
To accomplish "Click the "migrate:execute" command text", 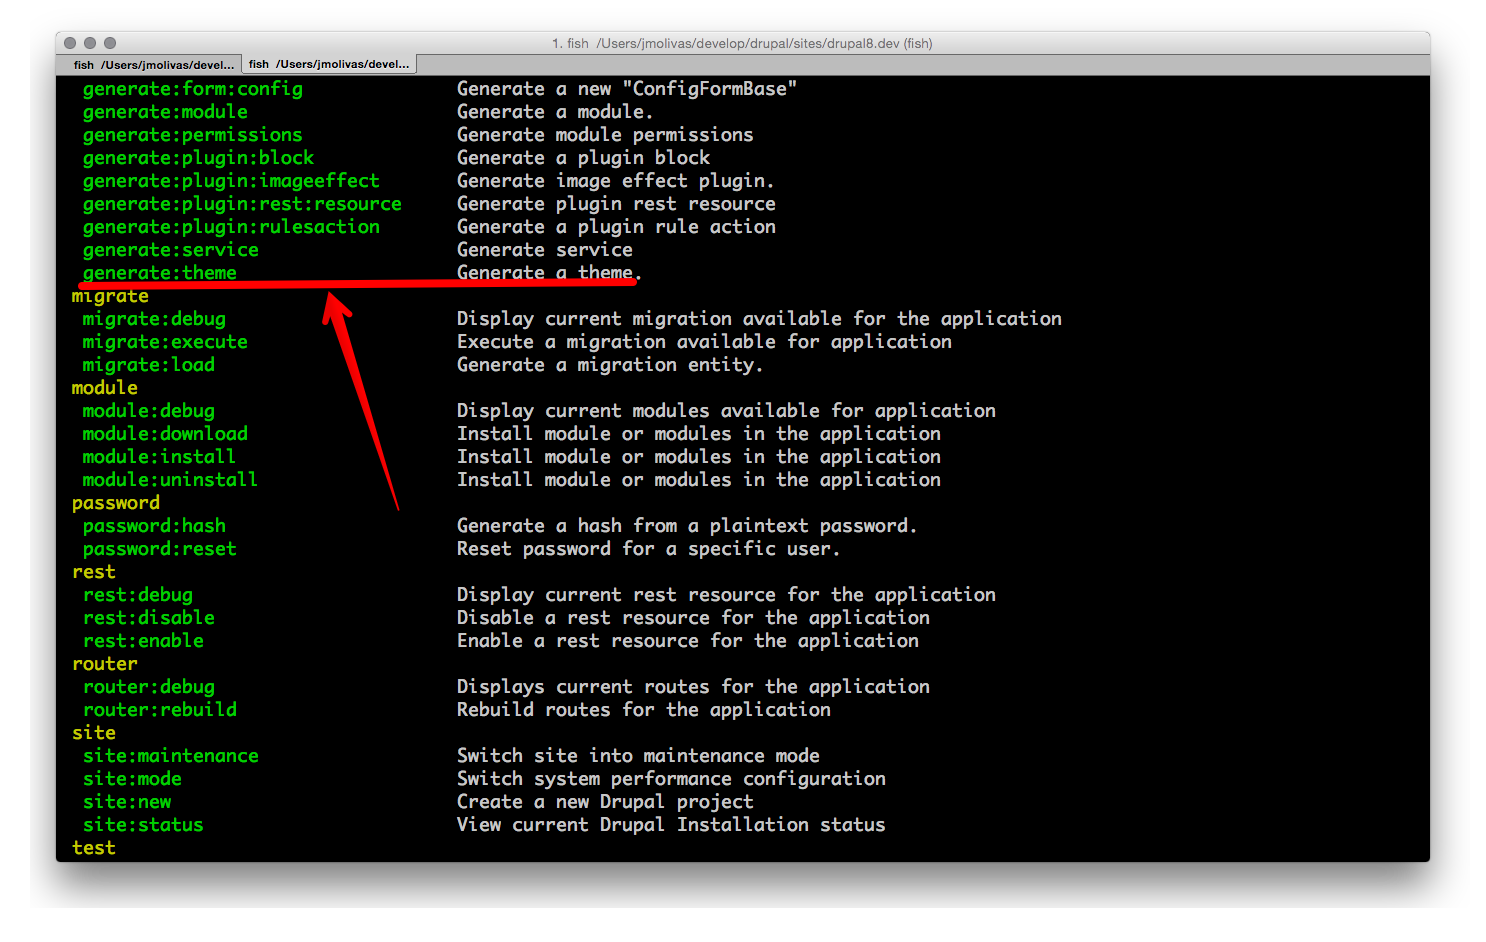I will [x=165, y=342].
